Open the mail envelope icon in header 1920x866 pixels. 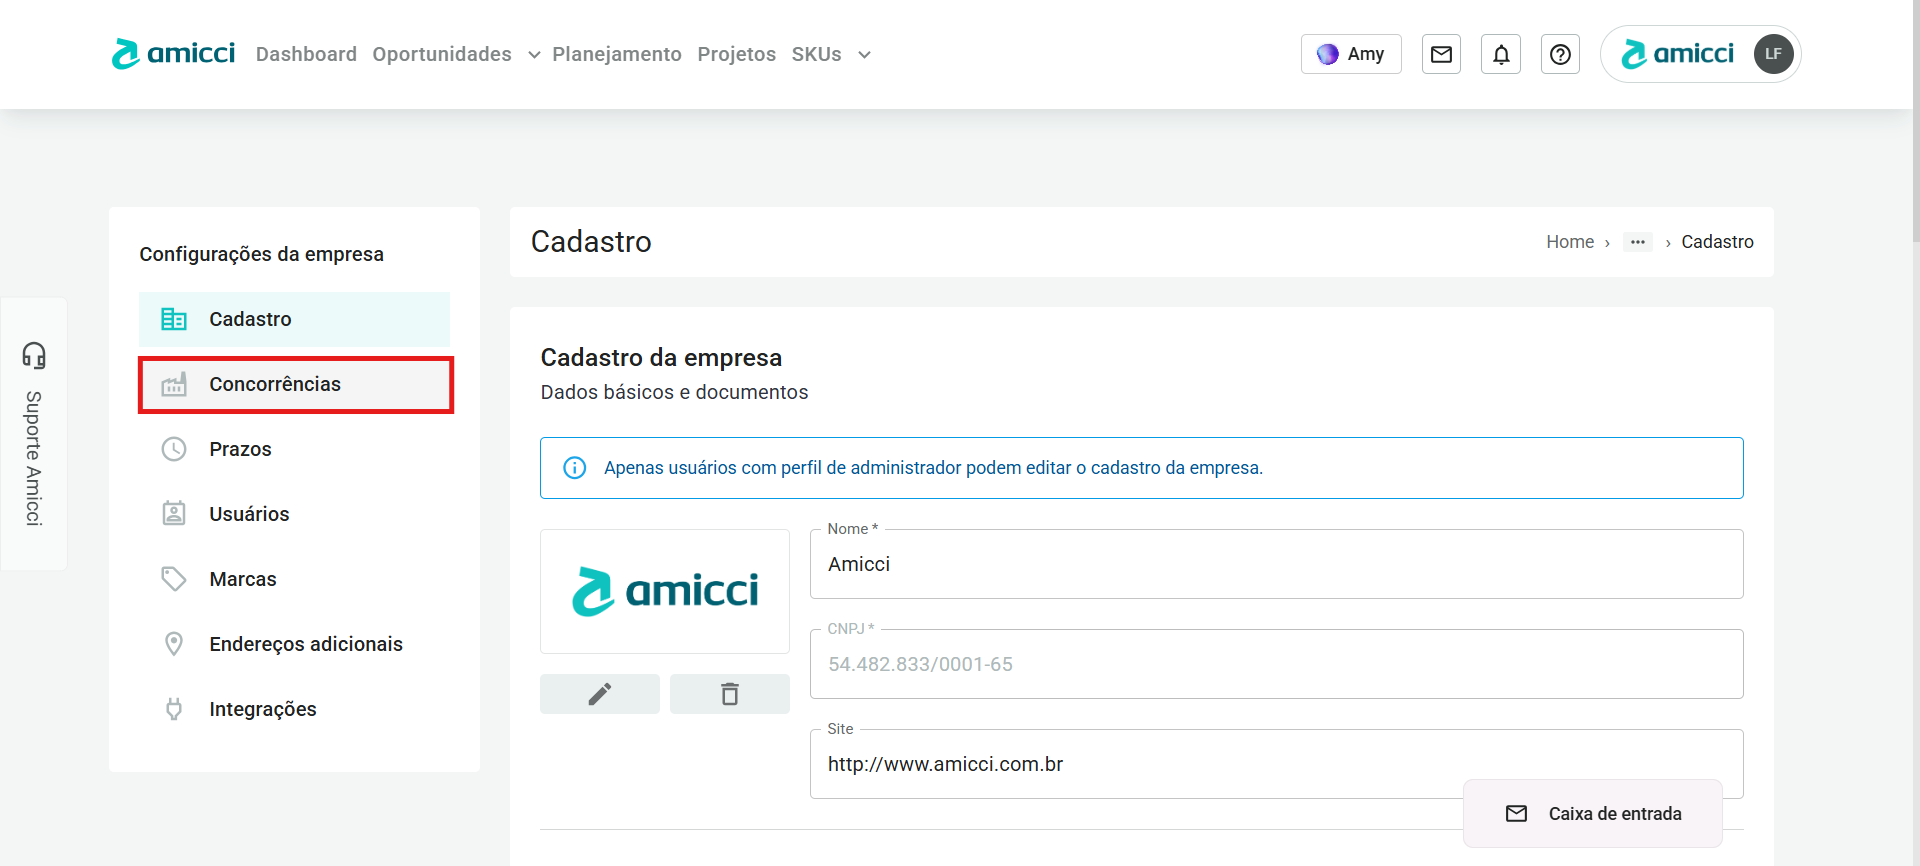pos(1441,54)
